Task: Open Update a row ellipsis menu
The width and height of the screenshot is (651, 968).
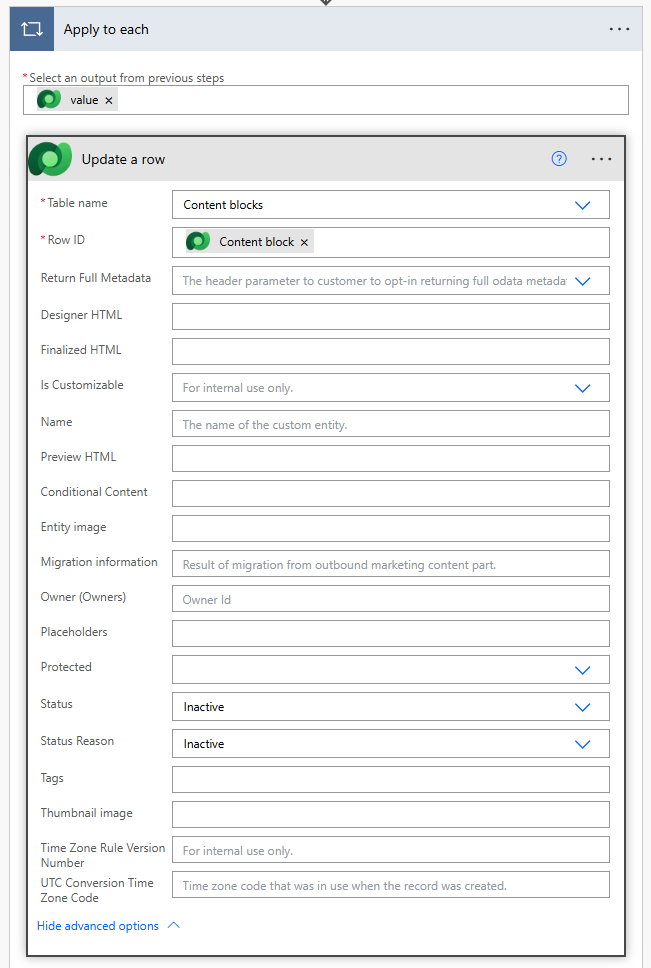Action: coord(601,159)
